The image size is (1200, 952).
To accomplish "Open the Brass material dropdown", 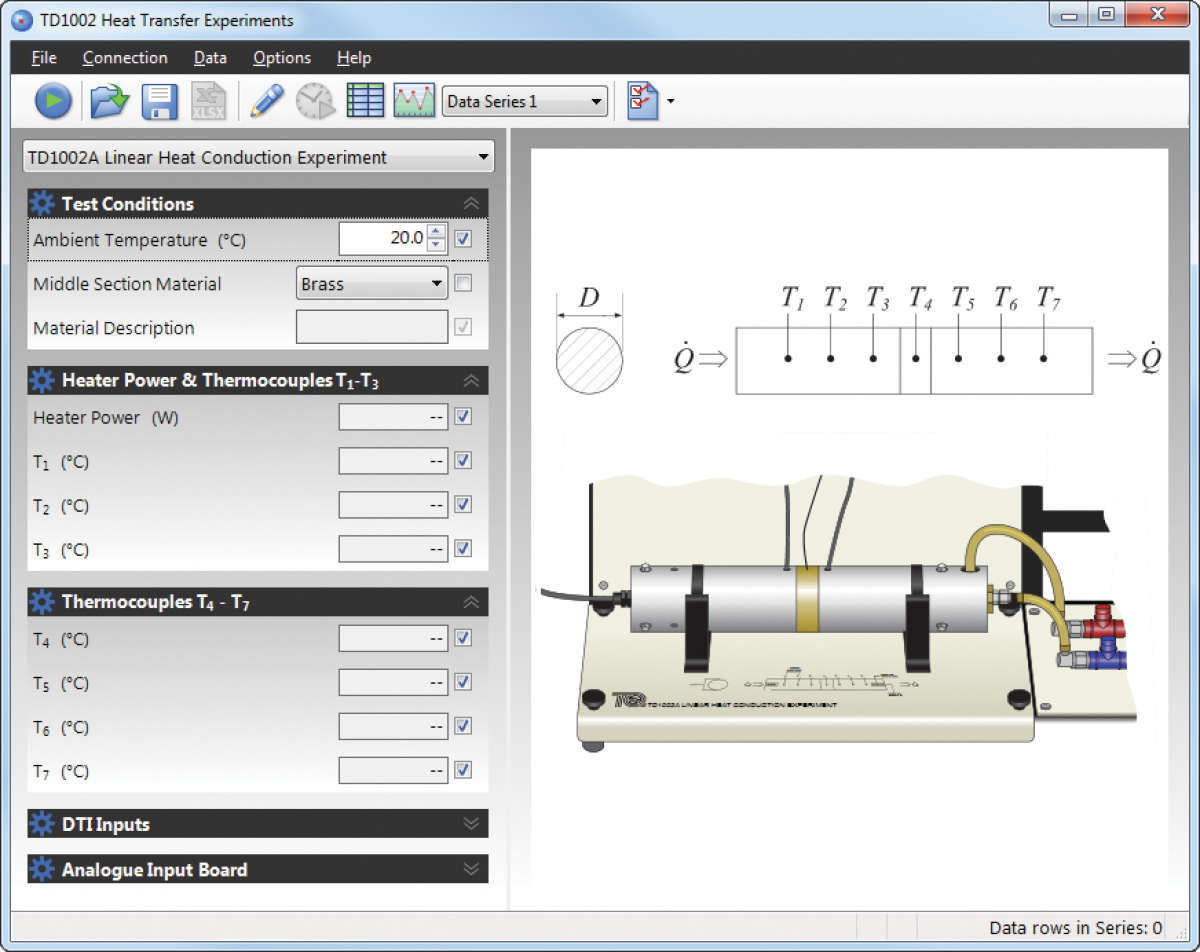I will click(x=372, y=284).
